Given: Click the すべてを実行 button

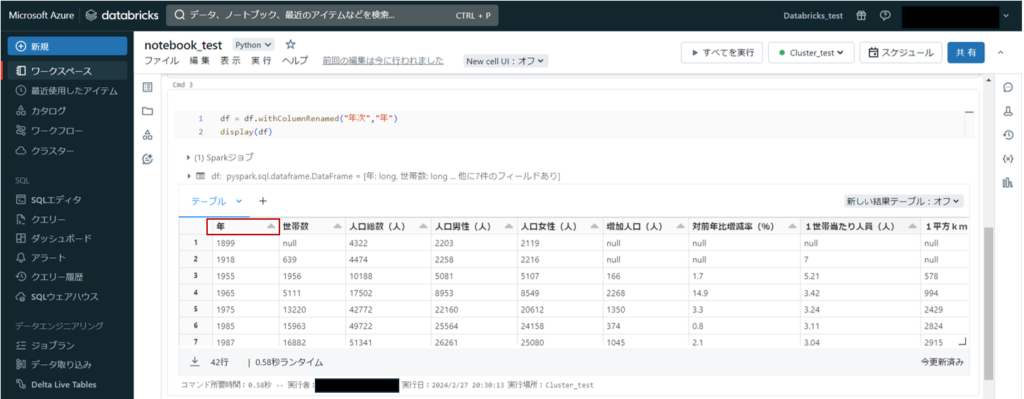Looking at the screenshot, I should 722,54.
